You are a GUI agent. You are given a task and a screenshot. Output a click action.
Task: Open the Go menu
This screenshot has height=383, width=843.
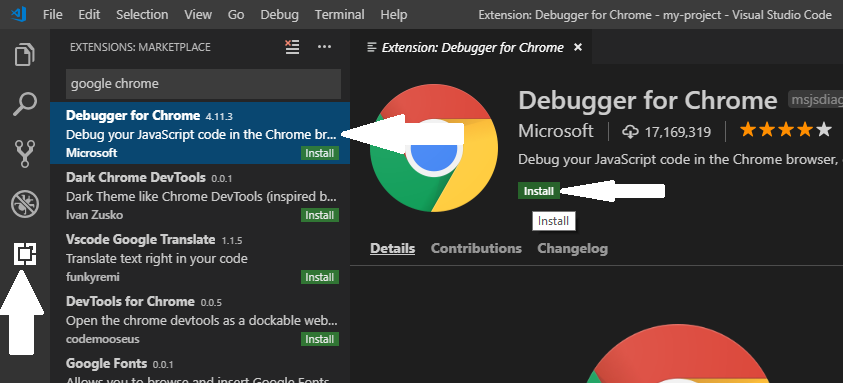[x=236, y=15]
